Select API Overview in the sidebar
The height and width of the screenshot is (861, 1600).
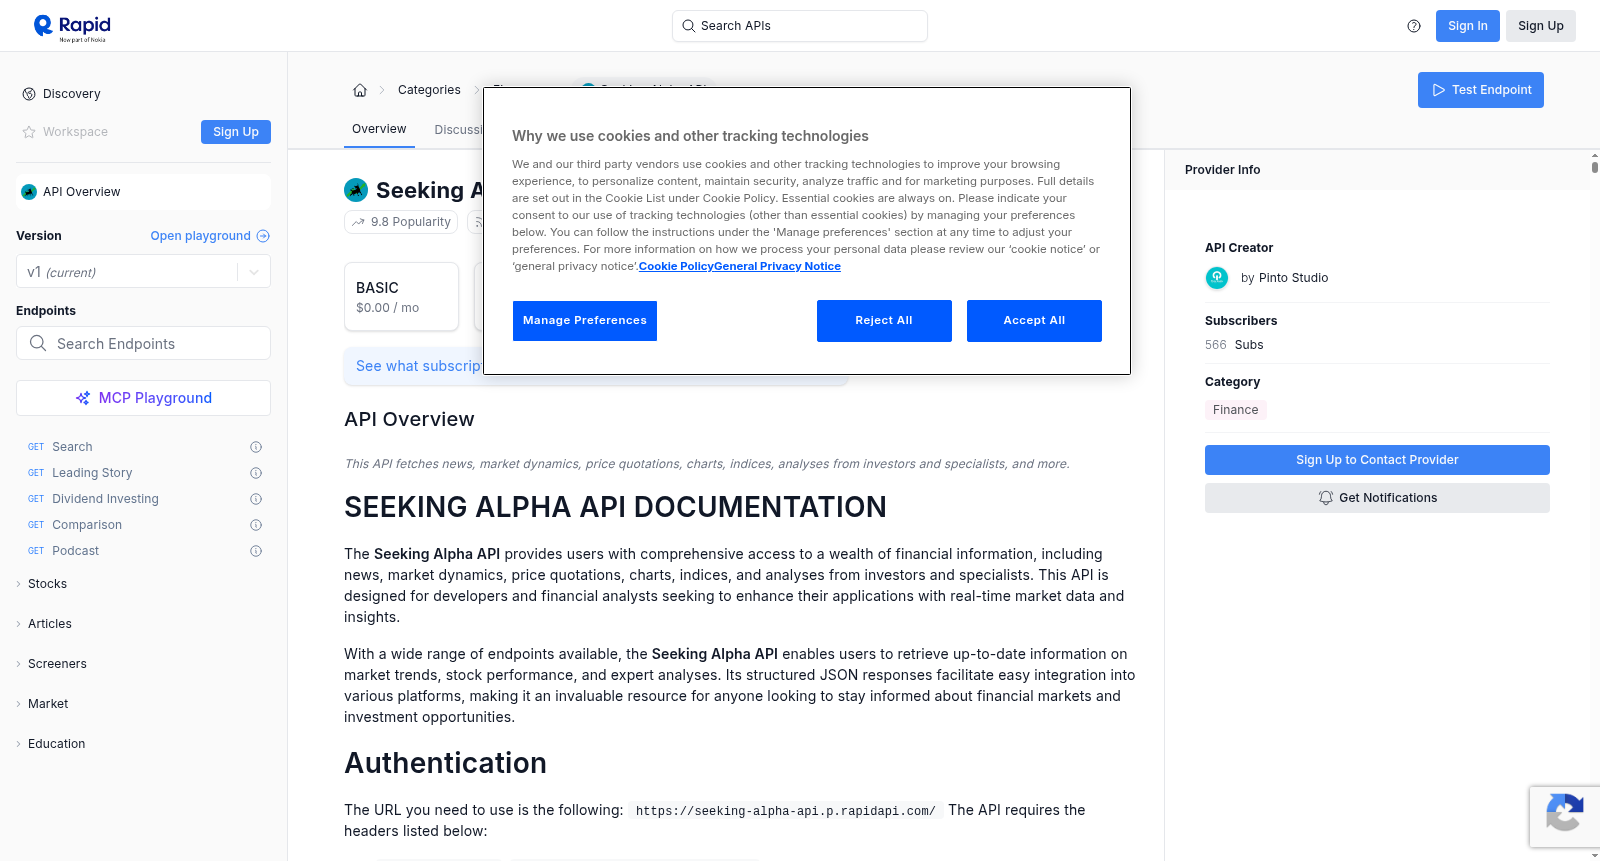click(143, 192)
